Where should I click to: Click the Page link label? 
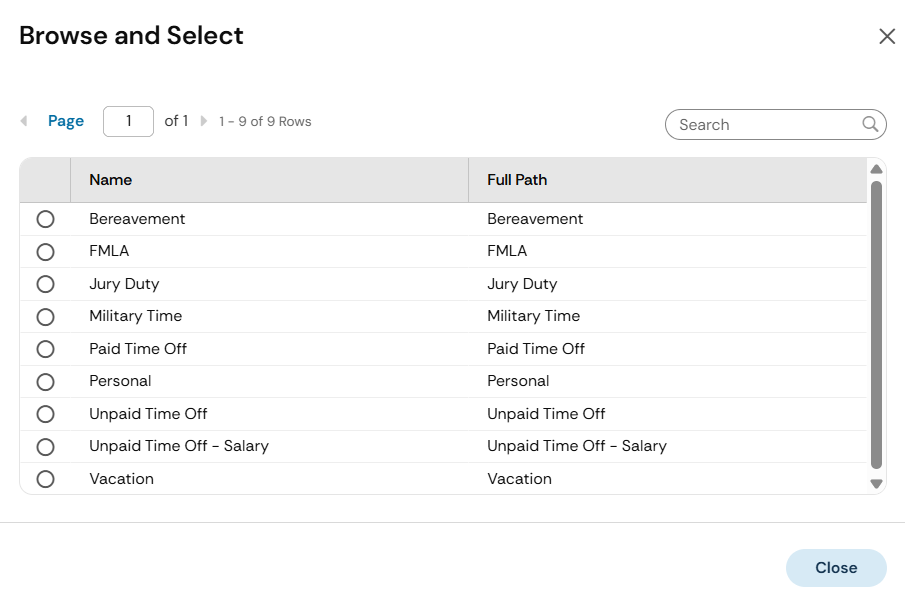point(66,121)
